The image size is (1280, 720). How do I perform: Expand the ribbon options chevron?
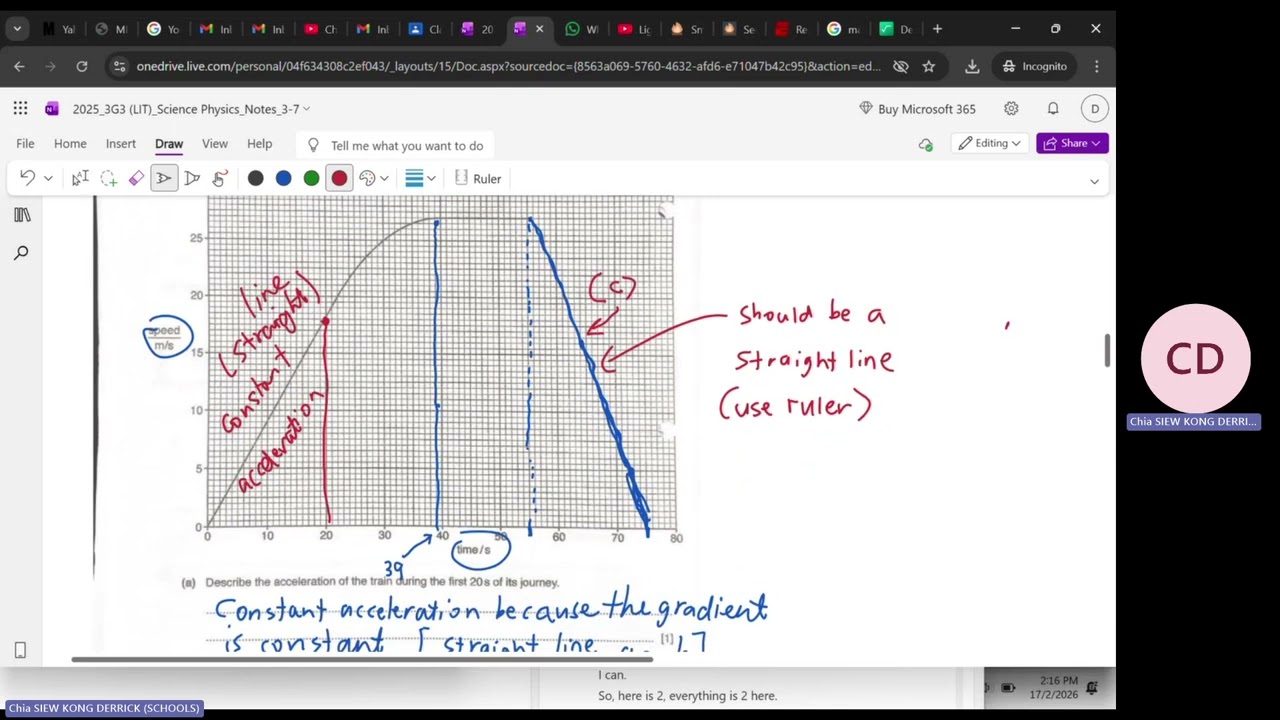pos(1094,181)
